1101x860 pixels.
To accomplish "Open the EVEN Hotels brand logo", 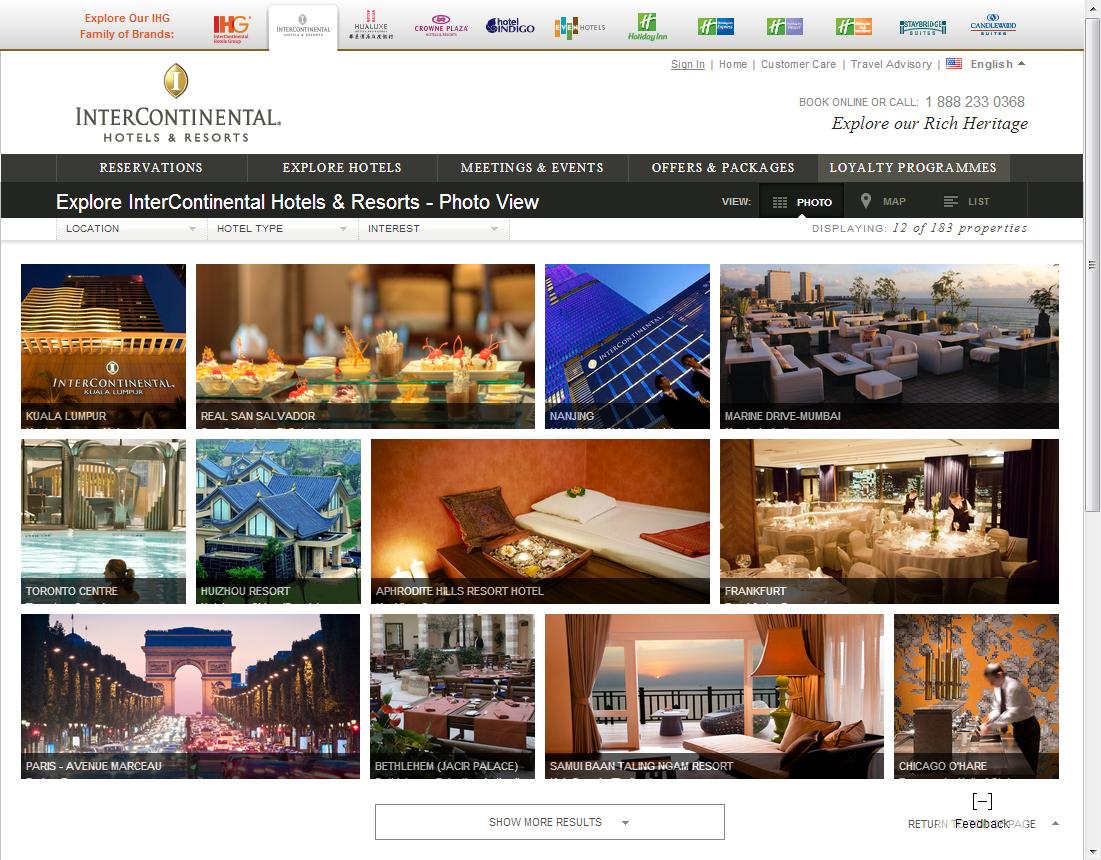I will [579, 28].
